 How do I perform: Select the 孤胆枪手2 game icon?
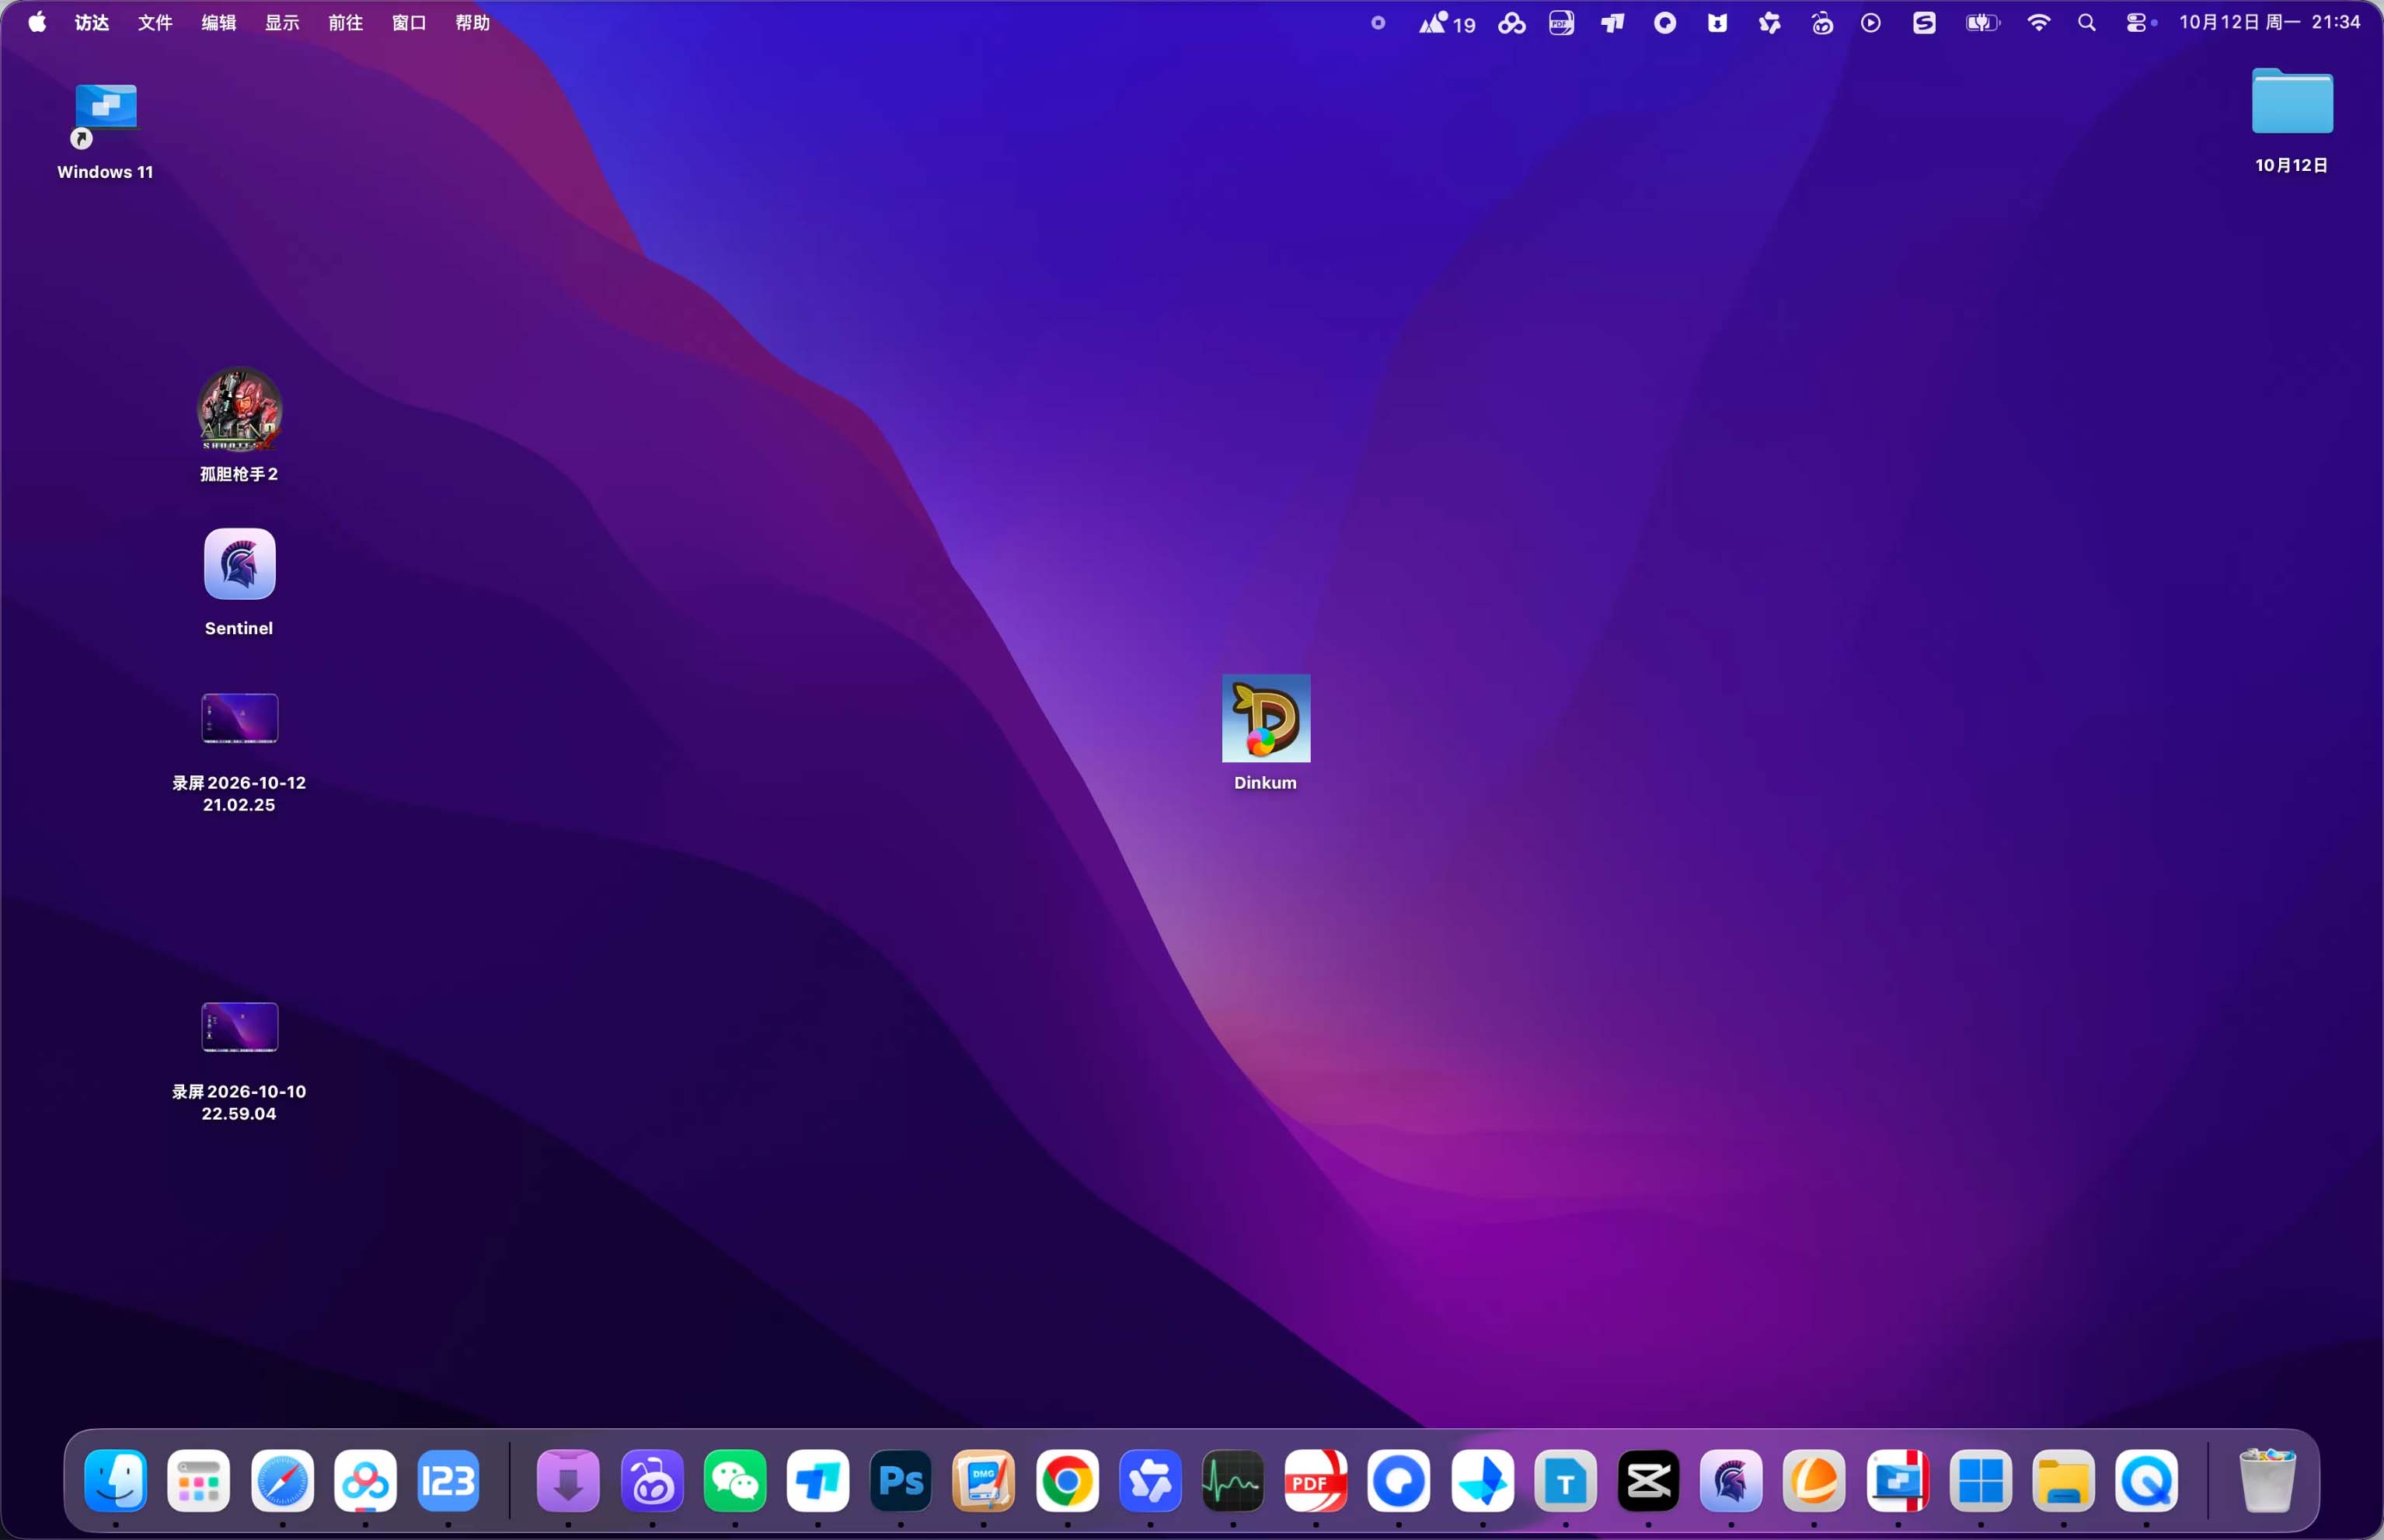point(239,409)
